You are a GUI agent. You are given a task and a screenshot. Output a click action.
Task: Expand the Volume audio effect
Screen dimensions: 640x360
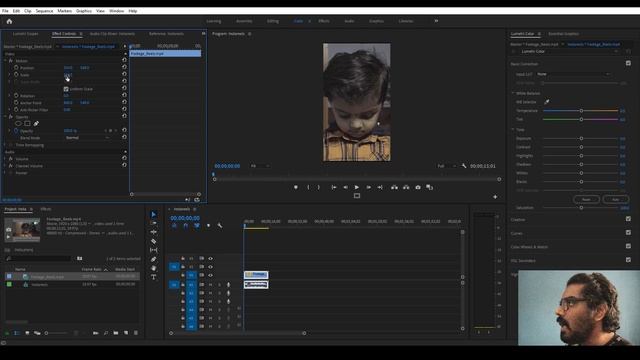coord(5,159)
